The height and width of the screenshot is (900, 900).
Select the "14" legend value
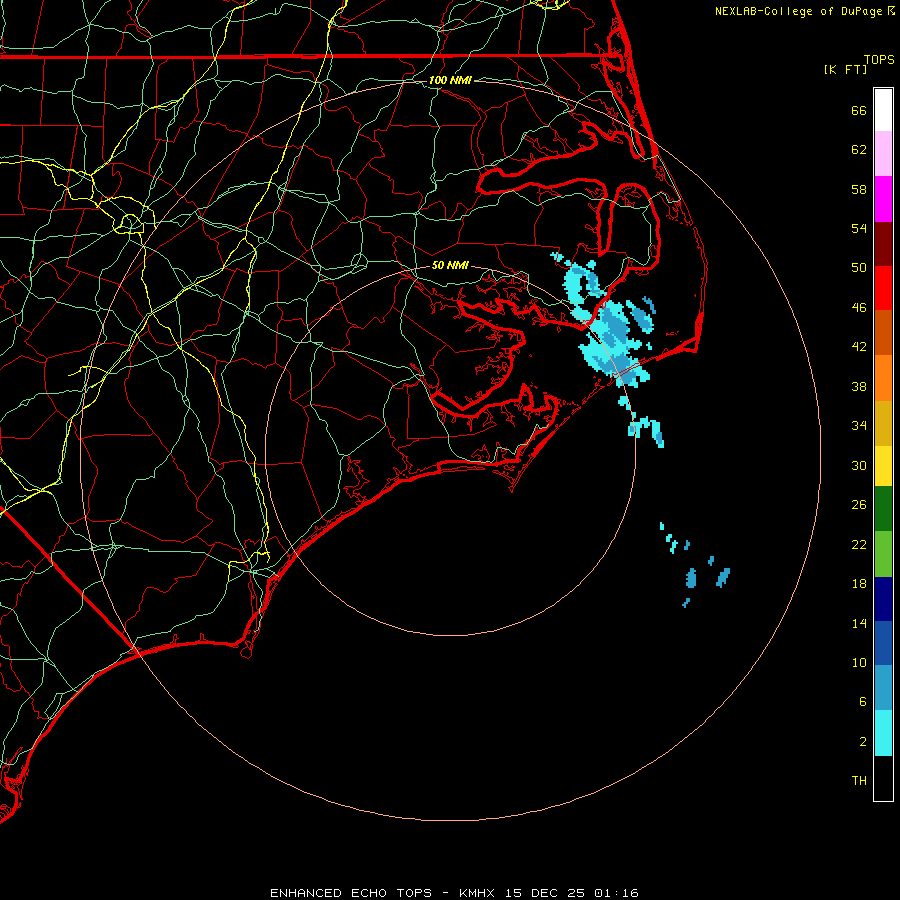(859, 623)
